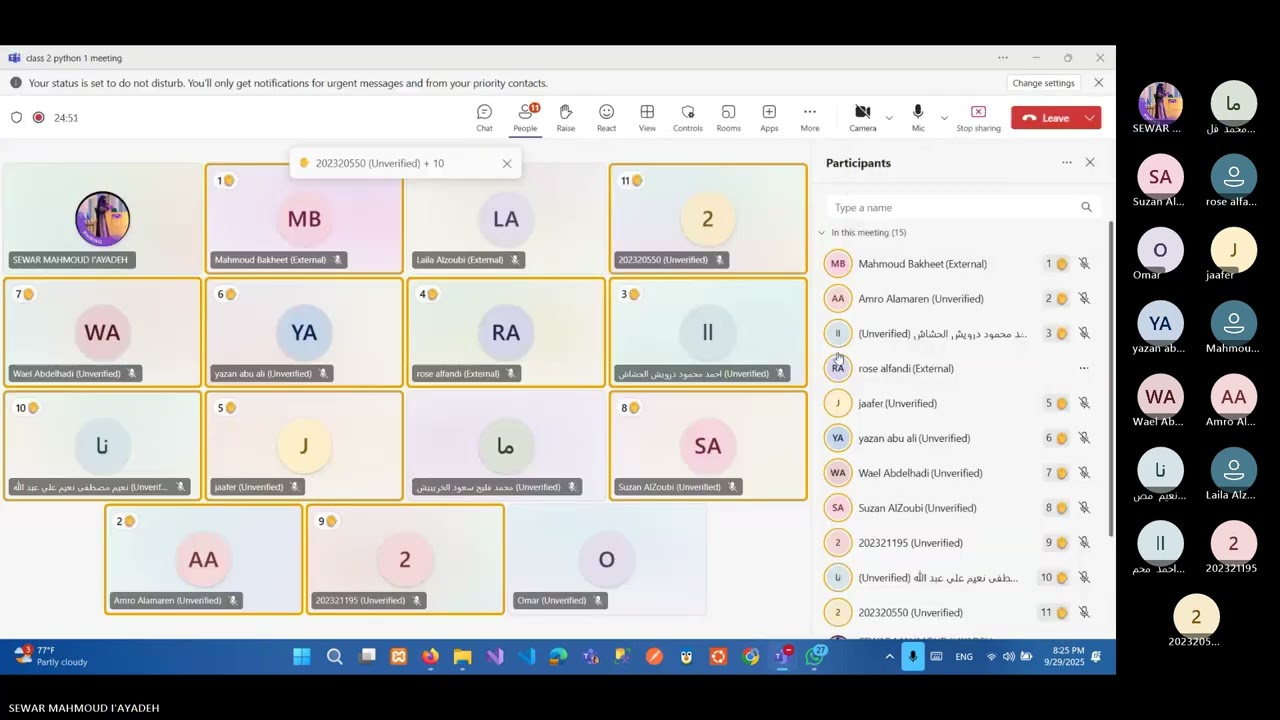Image resolution: width=1280 pixels, height=720 pixels.
Task: Click Change settings in status banner
Action: [x=1043, y=83]
